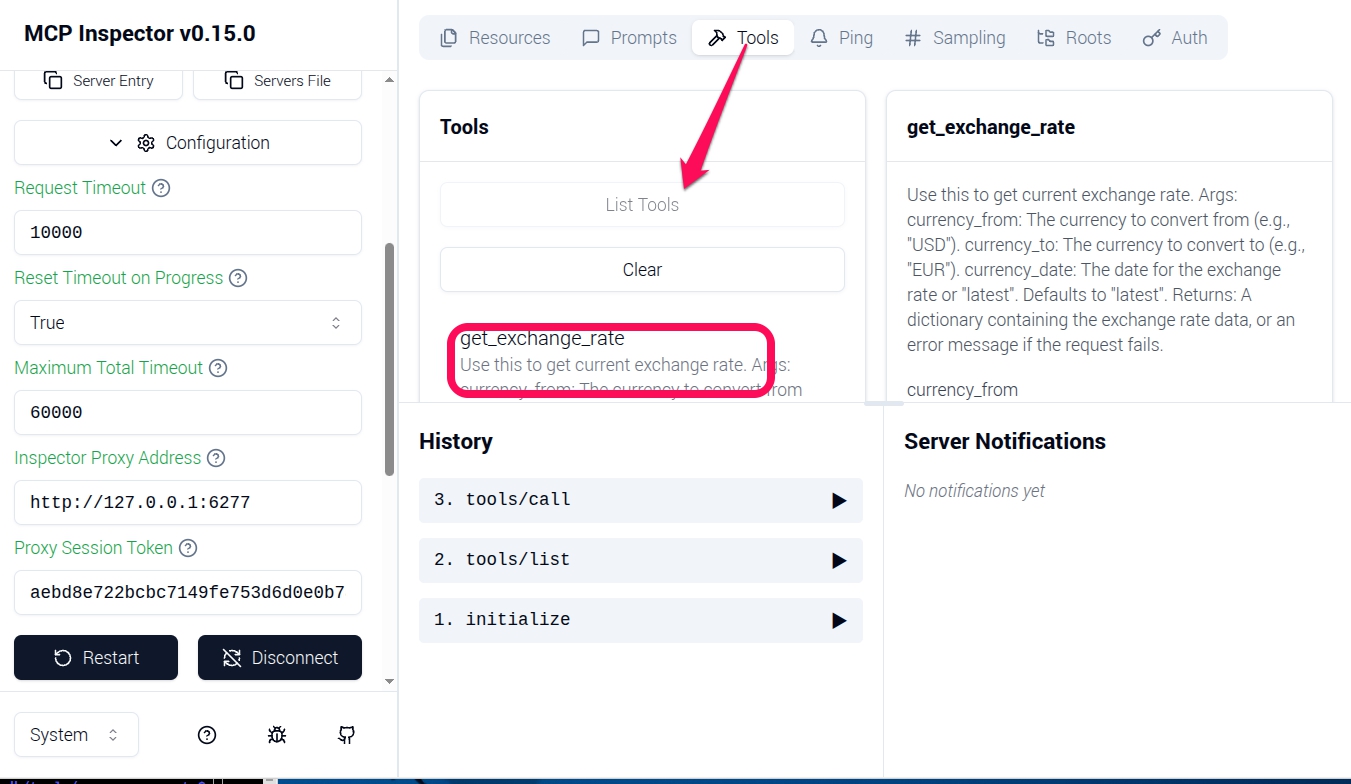This screenshot has height=784, width=1351.
Task: Collapse the Configuration section
Action: 188,143
